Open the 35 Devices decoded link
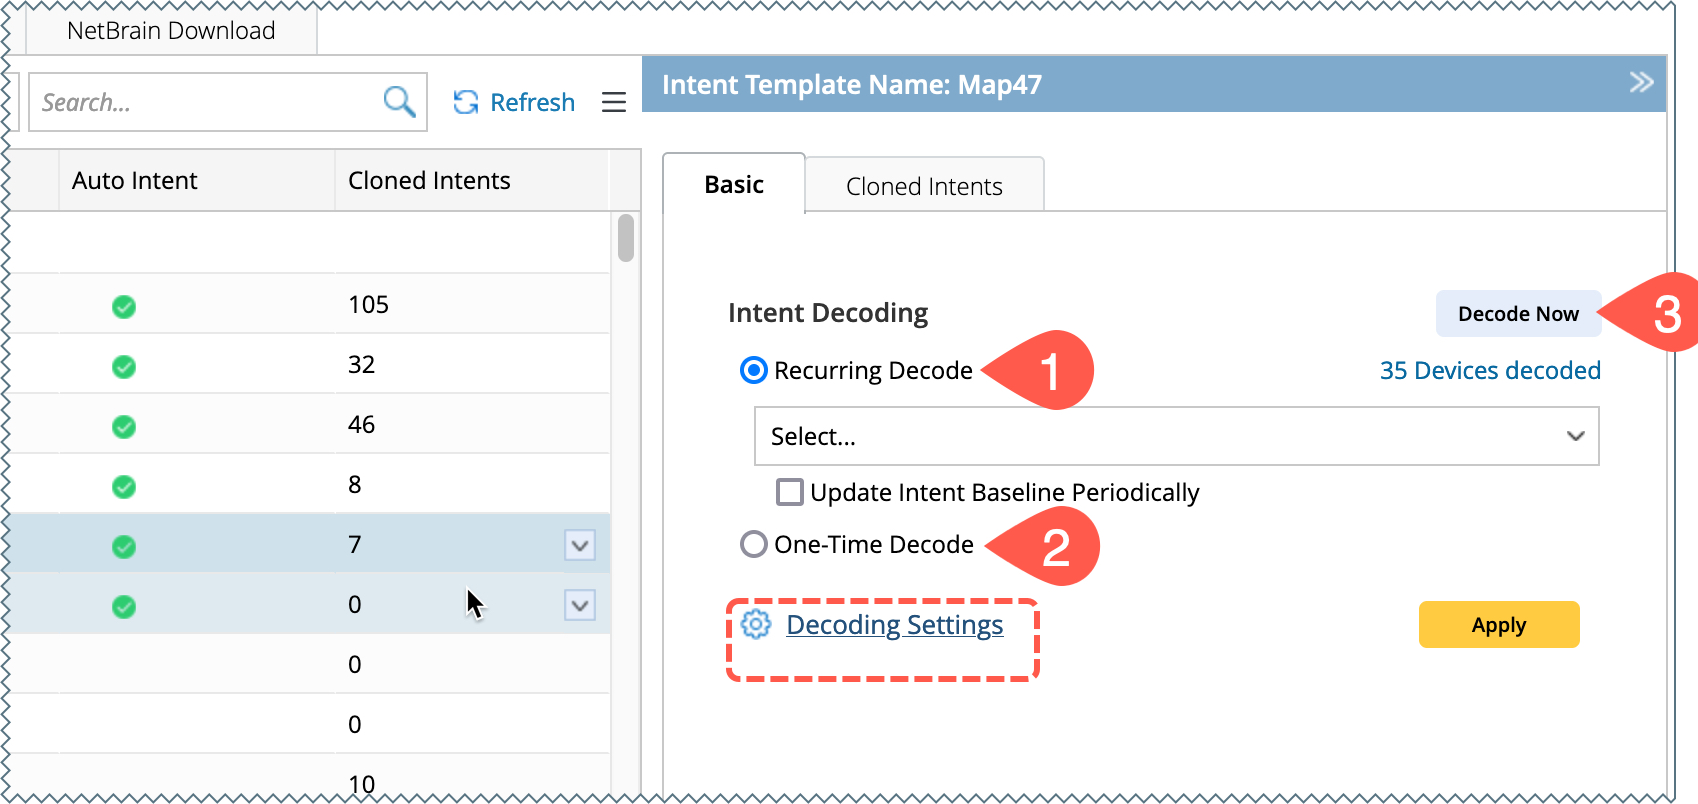 click(x=1490, y=370)
